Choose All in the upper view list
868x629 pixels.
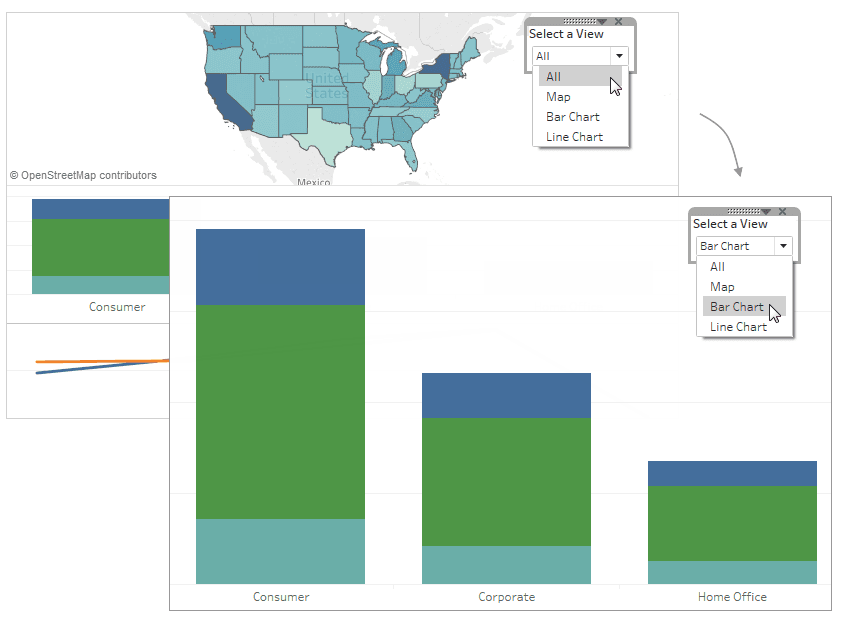(x=580, y=76)
